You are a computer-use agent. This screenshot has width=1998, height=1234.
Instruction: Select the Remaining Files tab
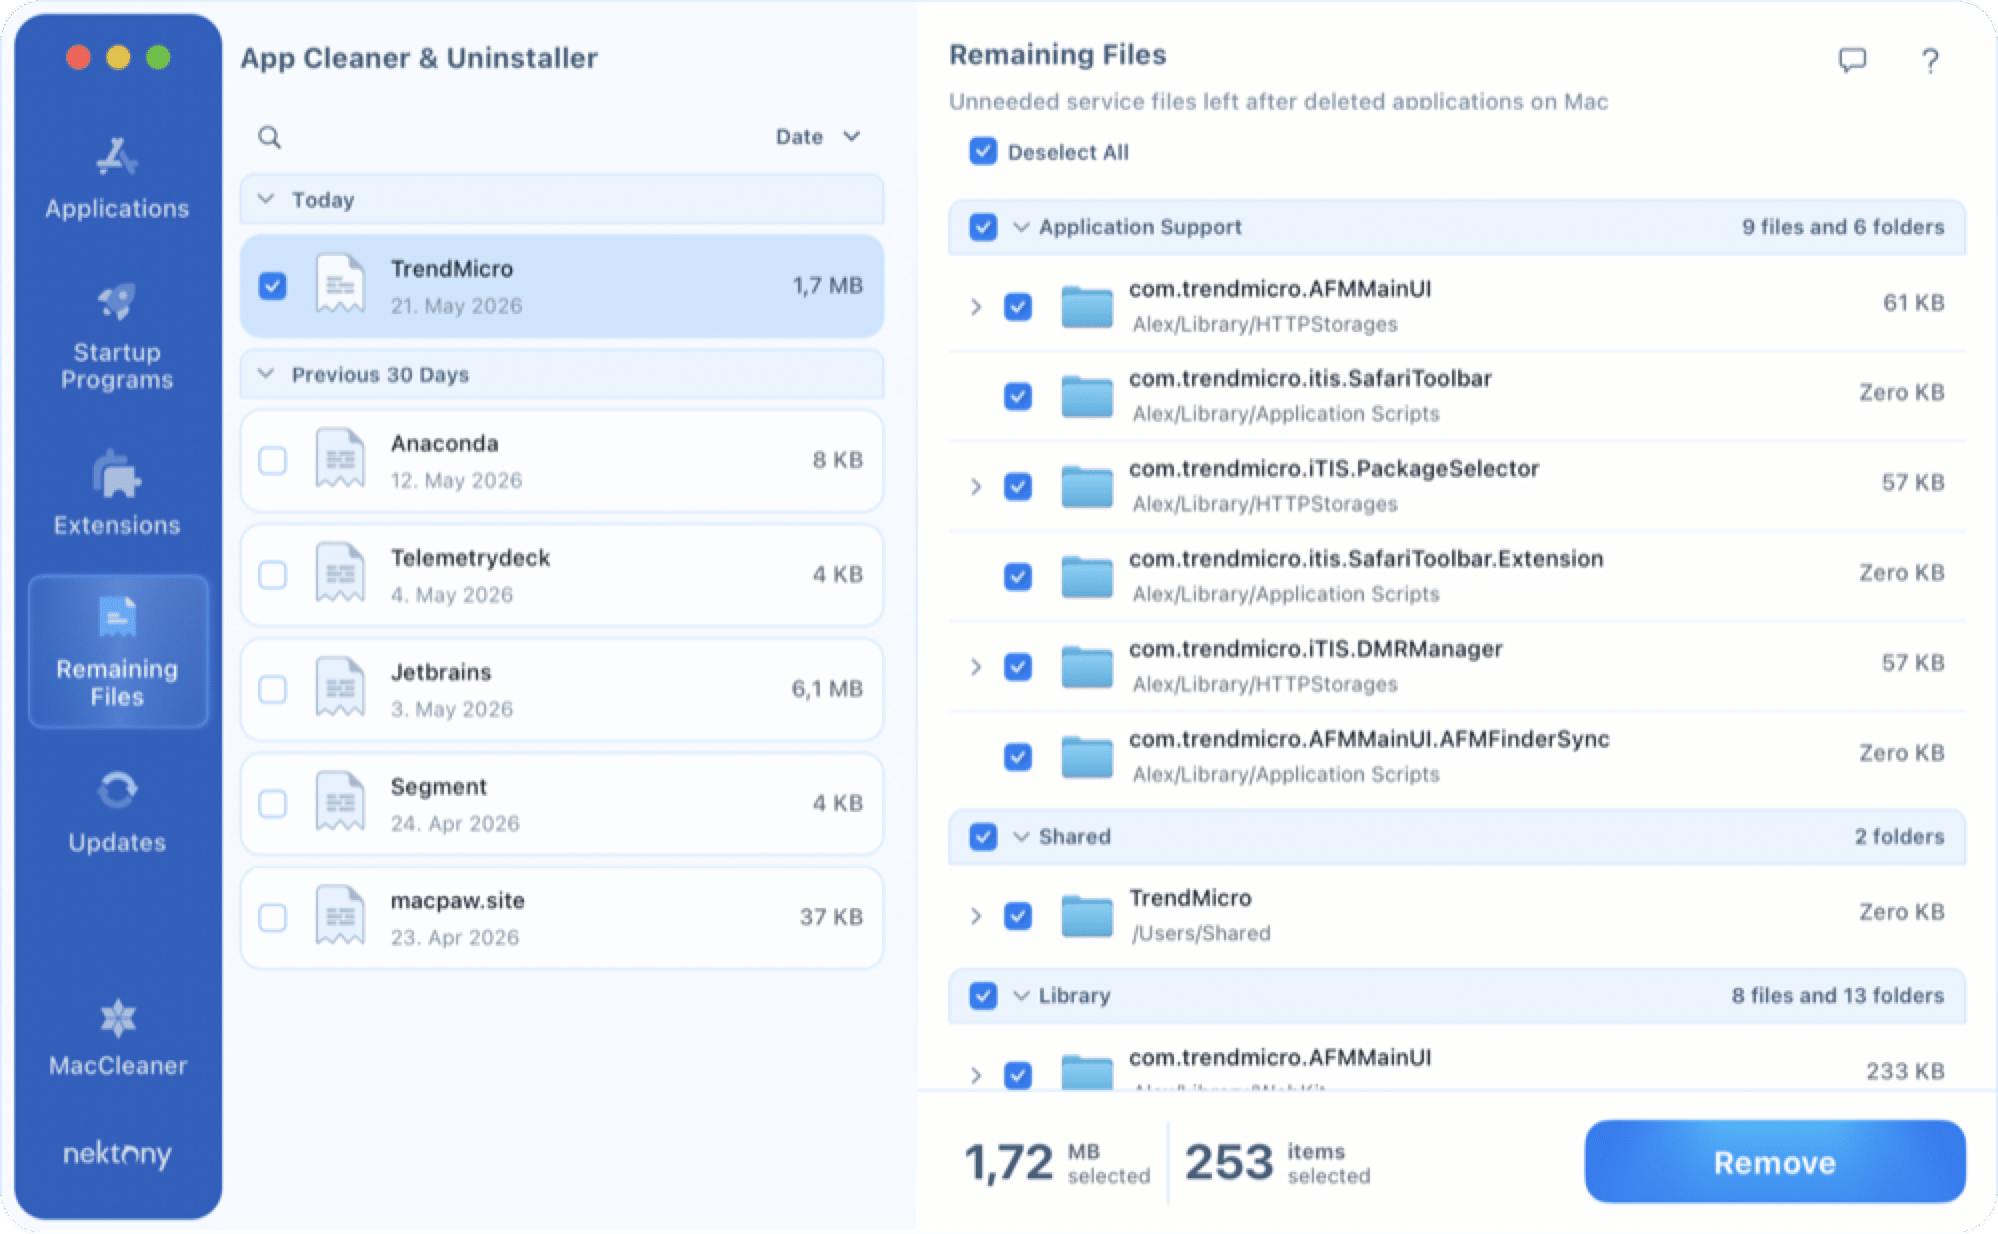click(118, 651)
